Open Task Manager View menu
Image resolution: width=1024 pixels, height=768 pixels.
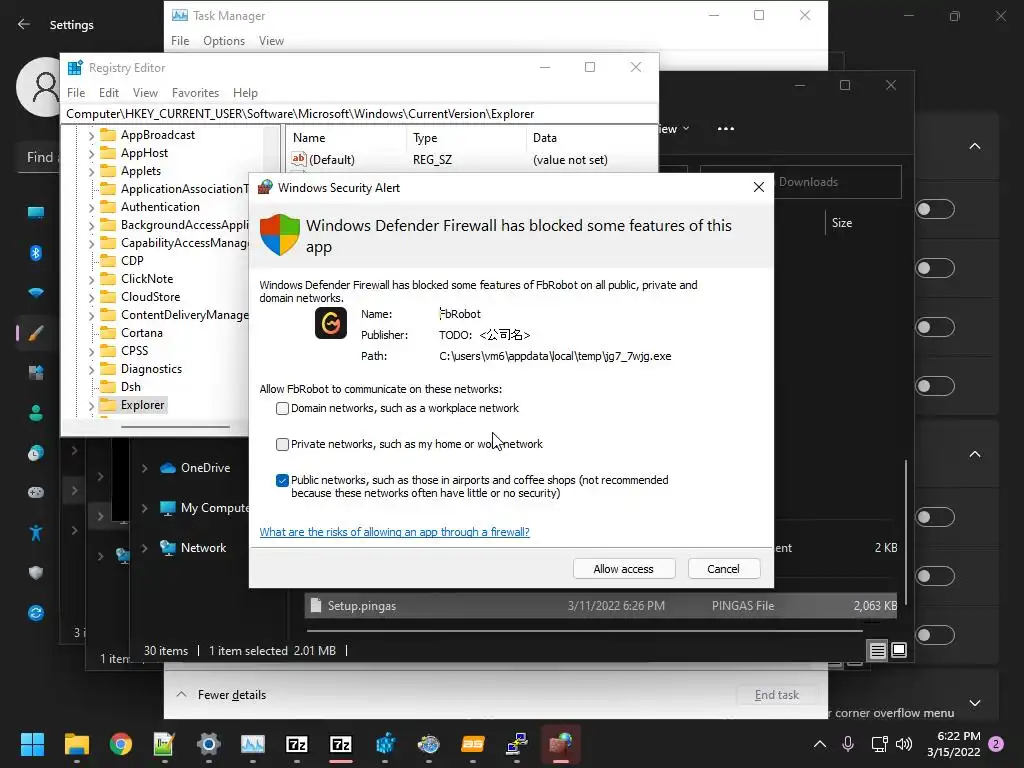tap(271, 40)
